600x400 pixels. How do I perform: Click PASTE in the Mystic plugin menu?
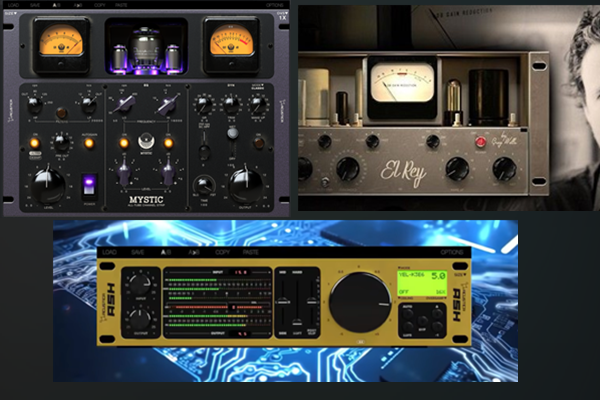(x=121, y=5)
